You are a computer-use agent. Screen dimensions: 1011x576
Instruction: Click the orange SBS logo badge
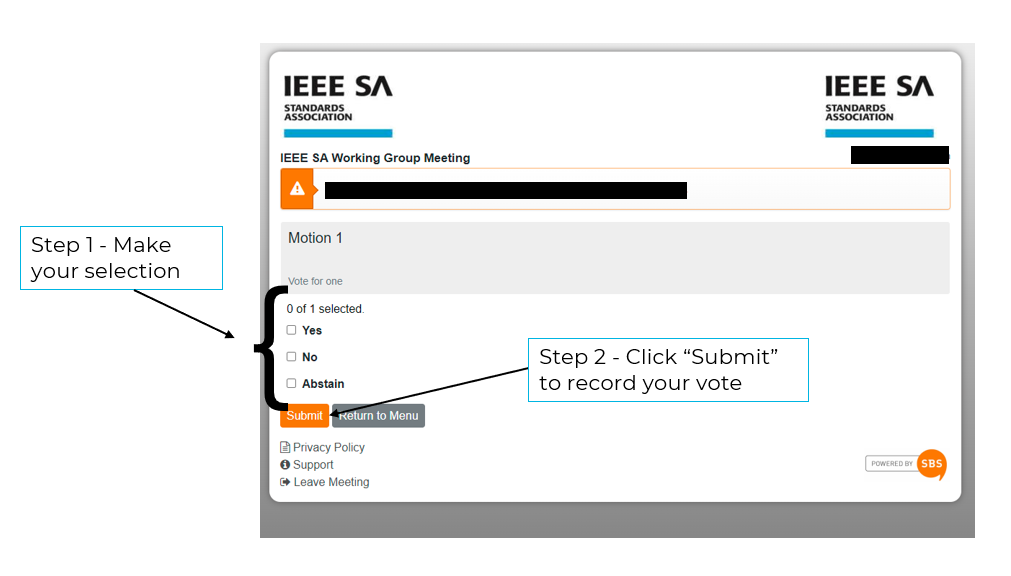(x=932, y=464)
